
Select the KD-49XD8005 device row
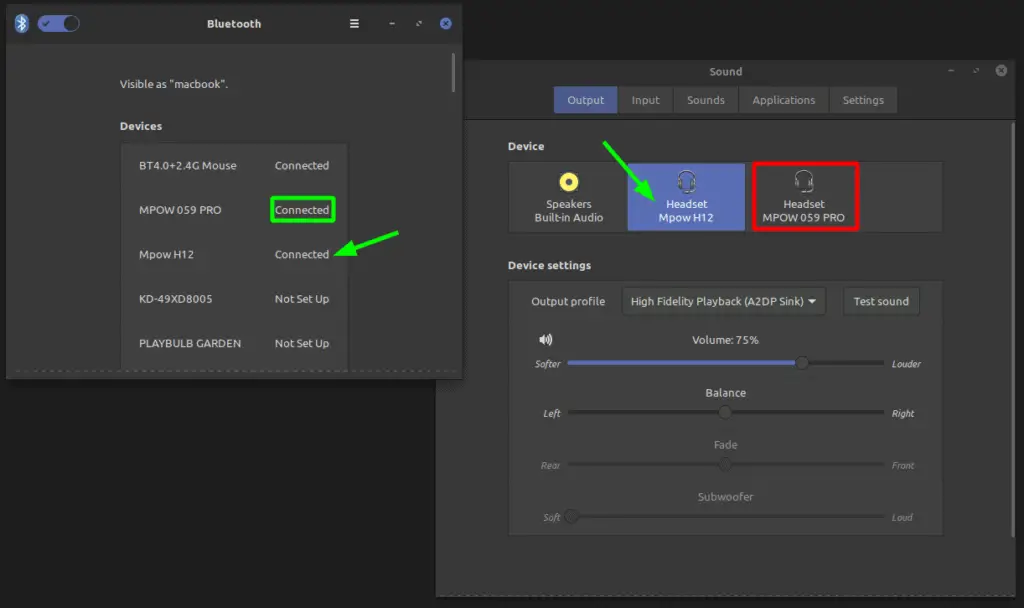tap(234, 299)
